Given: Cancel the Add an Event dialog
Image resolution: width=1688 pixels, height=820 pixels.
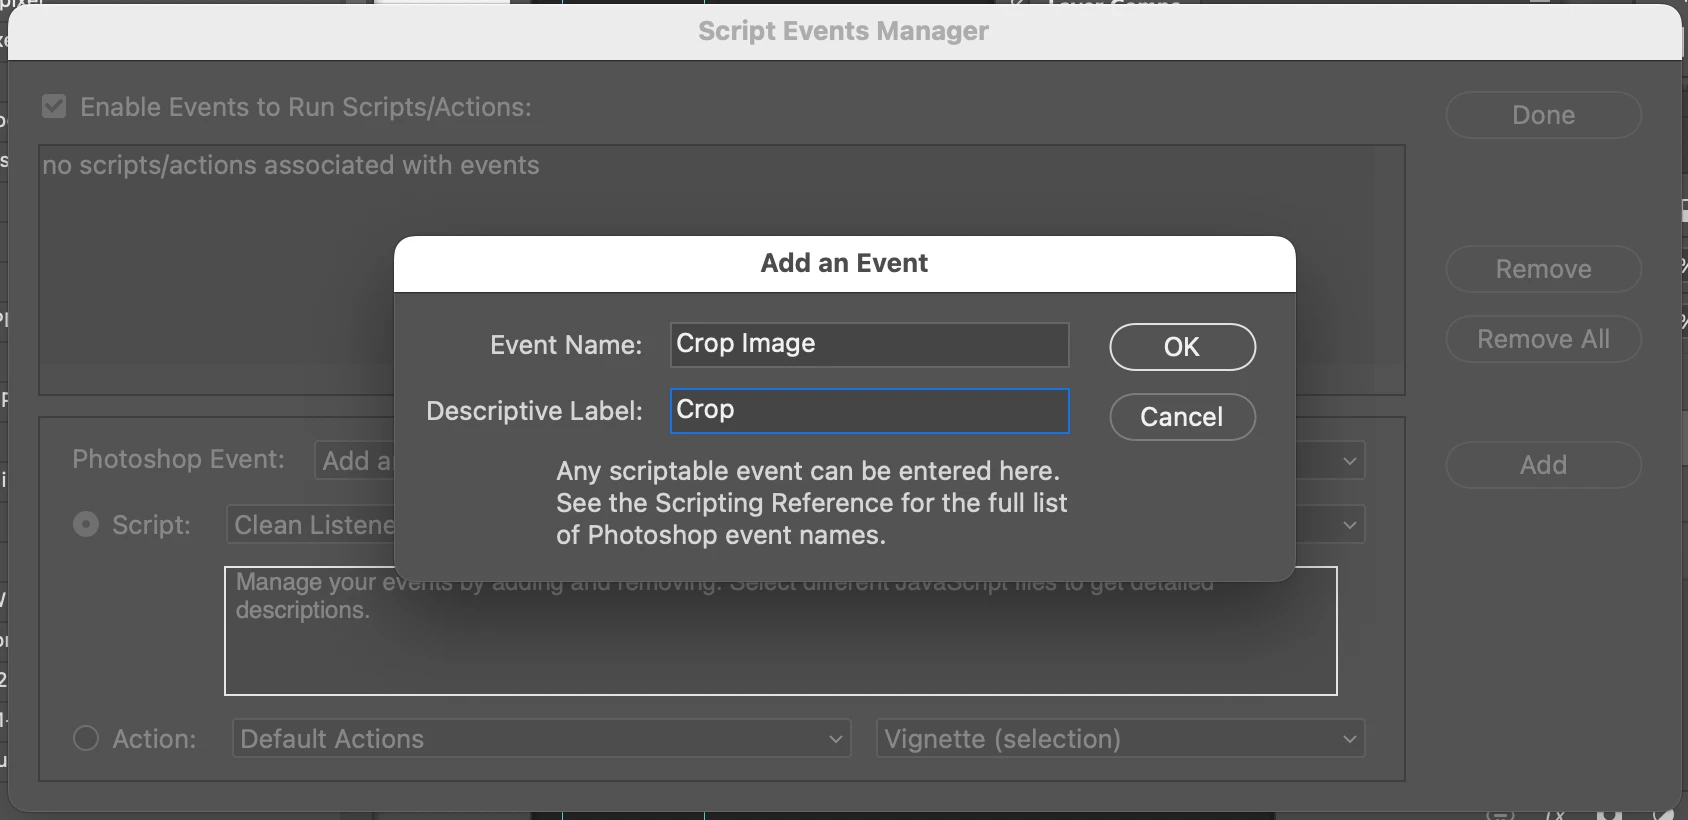Looking at the screenshot, I should pos(1182,417).
